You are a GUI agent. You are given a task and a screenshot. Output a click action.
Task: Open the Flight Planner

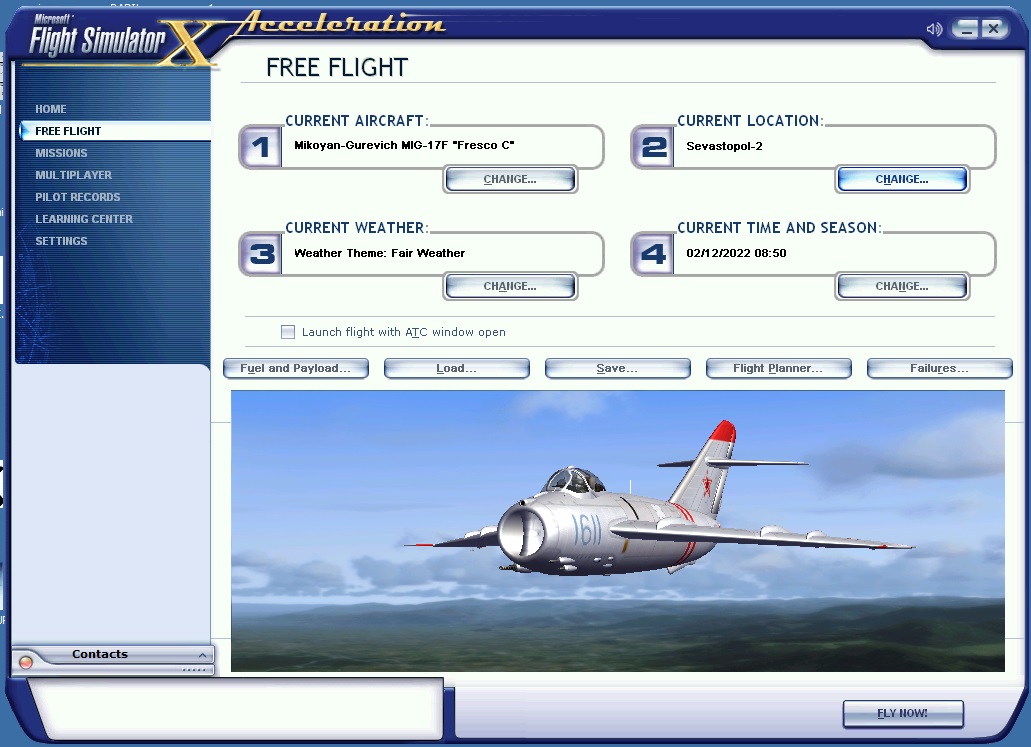[779, 368]
